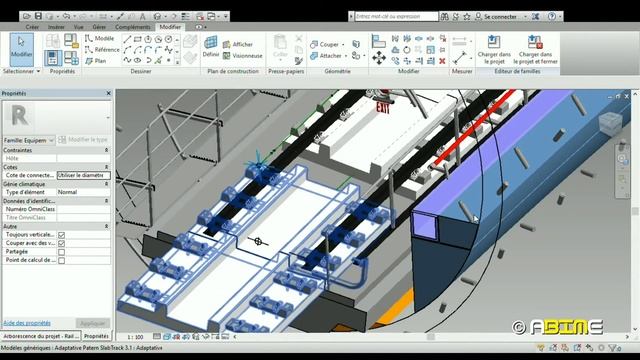Click the keyword search input field

tap(396, 16)
